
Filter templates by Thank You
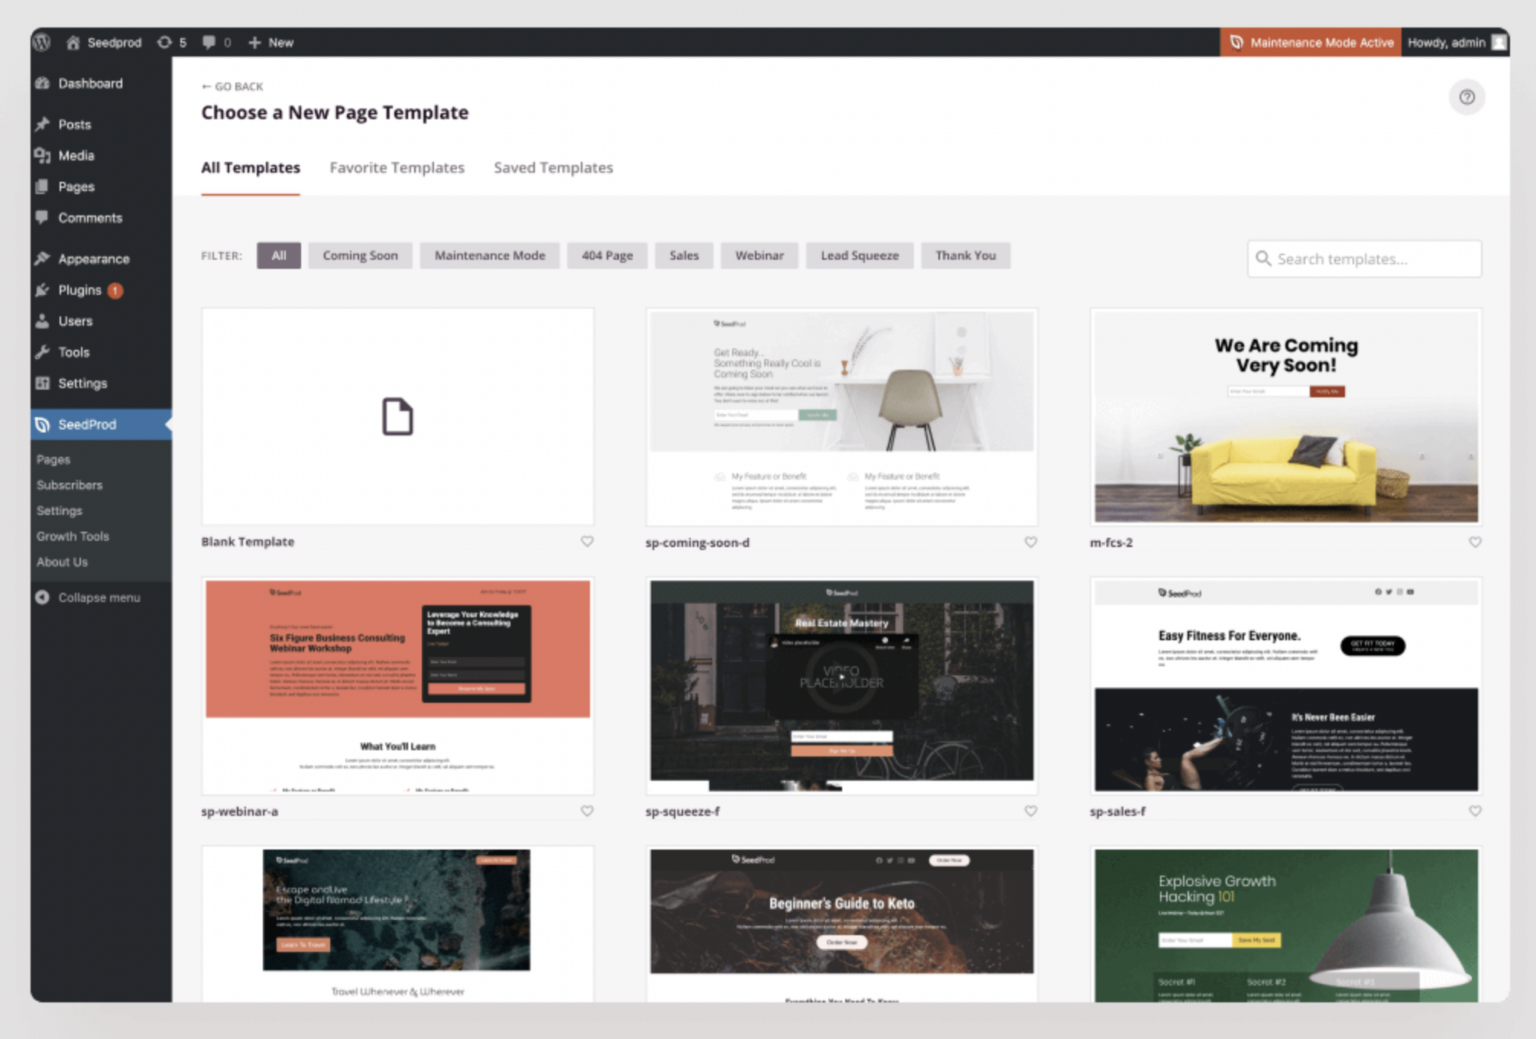coord(966,255)
